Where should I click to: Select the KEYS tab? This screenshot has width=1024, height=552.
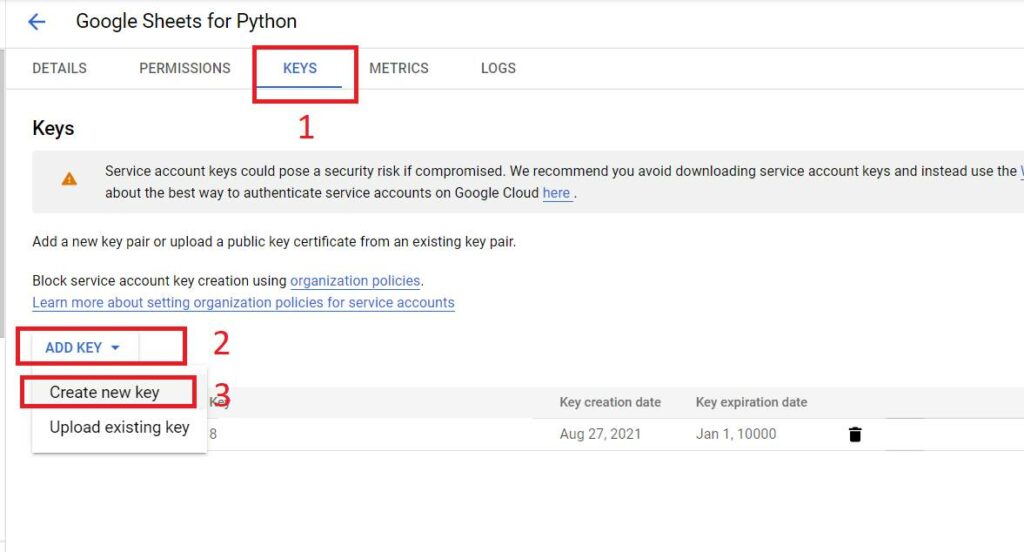300,68
